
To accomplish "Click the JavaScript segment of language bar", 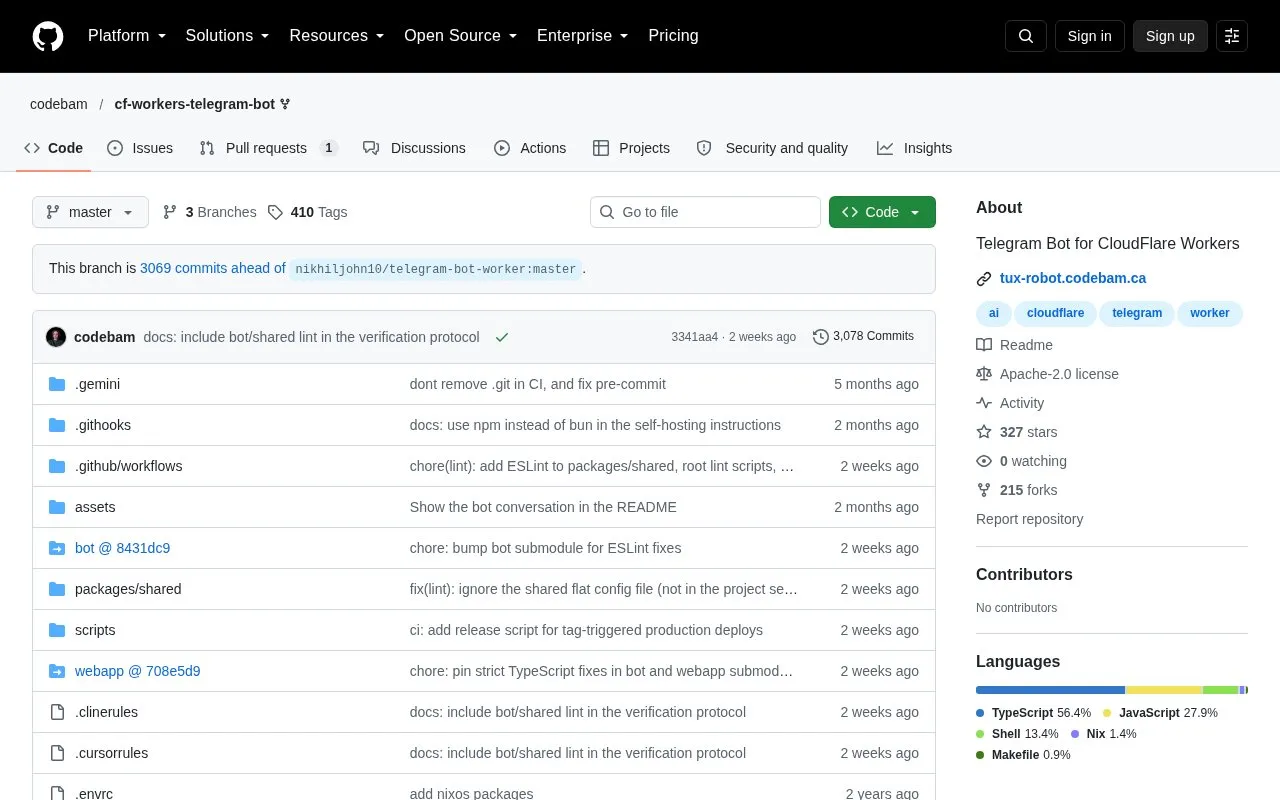I will 1164,690.
